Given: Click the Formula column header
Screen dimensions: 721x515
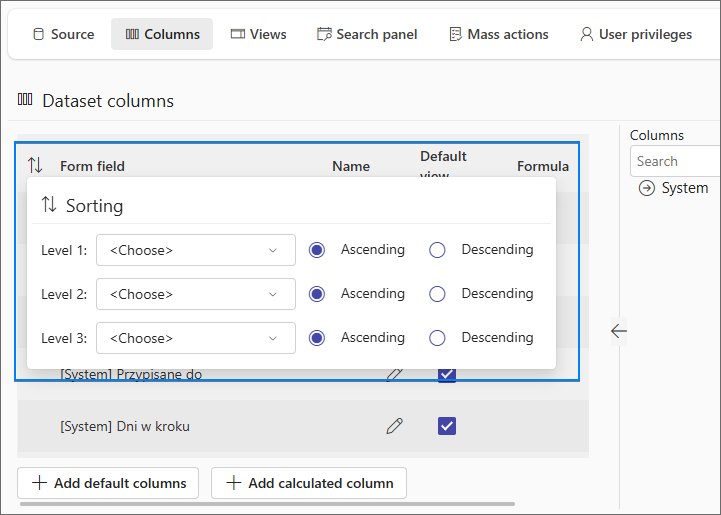Looking at the screenshot, I should coord(543,166).
